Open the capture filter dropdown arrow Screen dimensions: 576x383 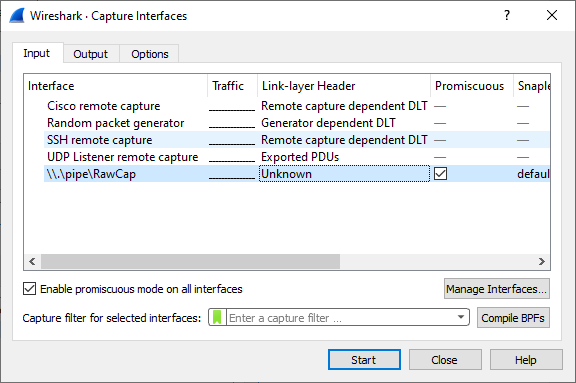click(x=461, y=317)
